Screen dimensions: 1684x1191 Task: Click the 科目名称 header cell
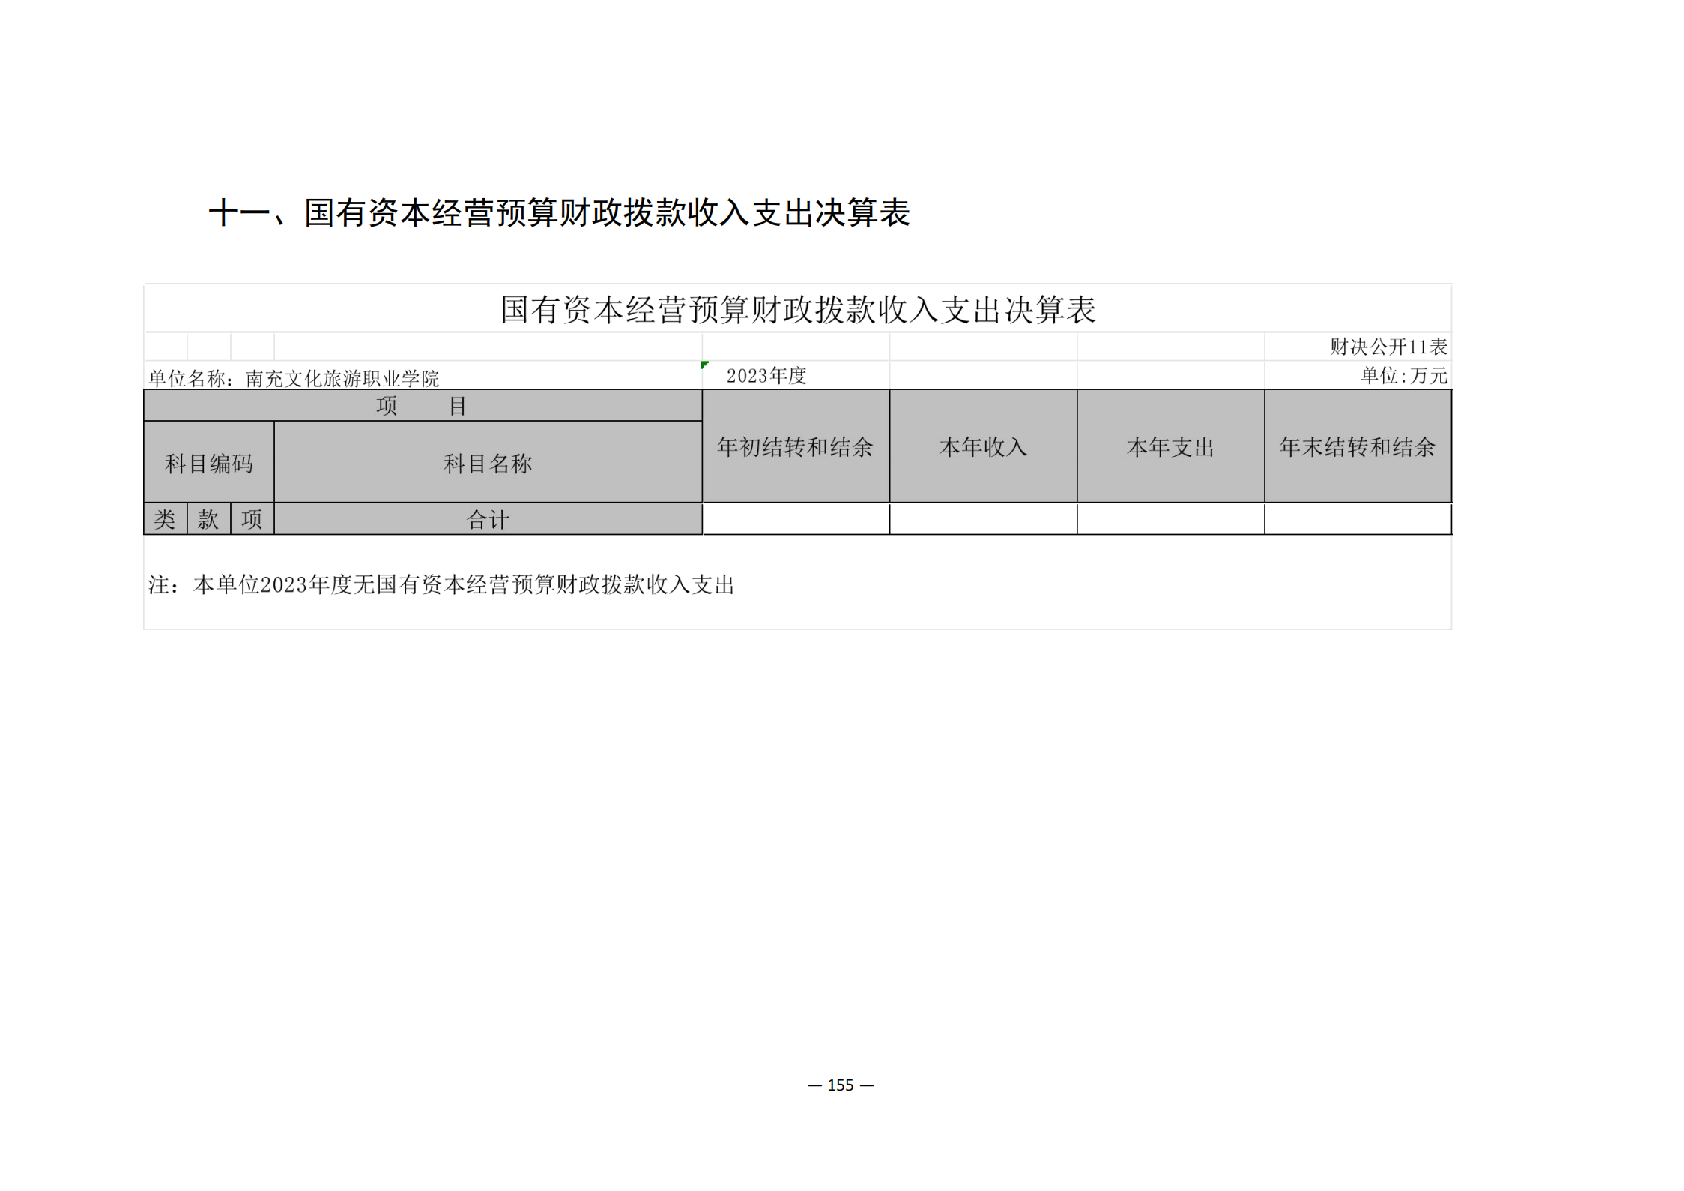tap(488, 463)
